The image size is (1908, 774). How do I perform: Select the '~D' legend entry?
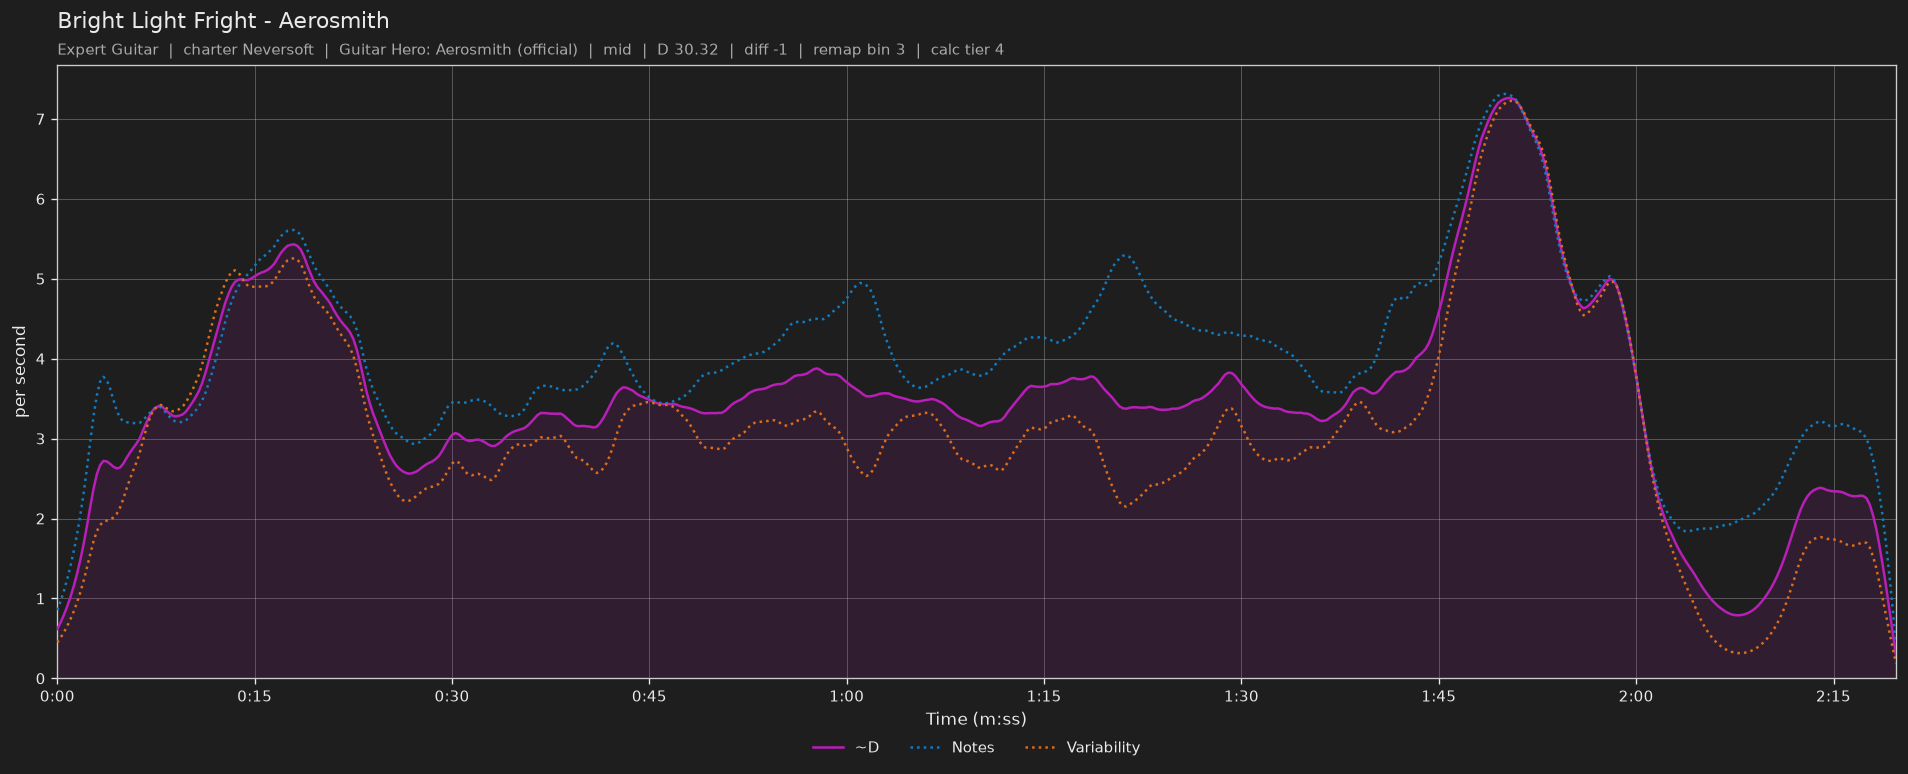pyautogui.click(x=846, y=747)
